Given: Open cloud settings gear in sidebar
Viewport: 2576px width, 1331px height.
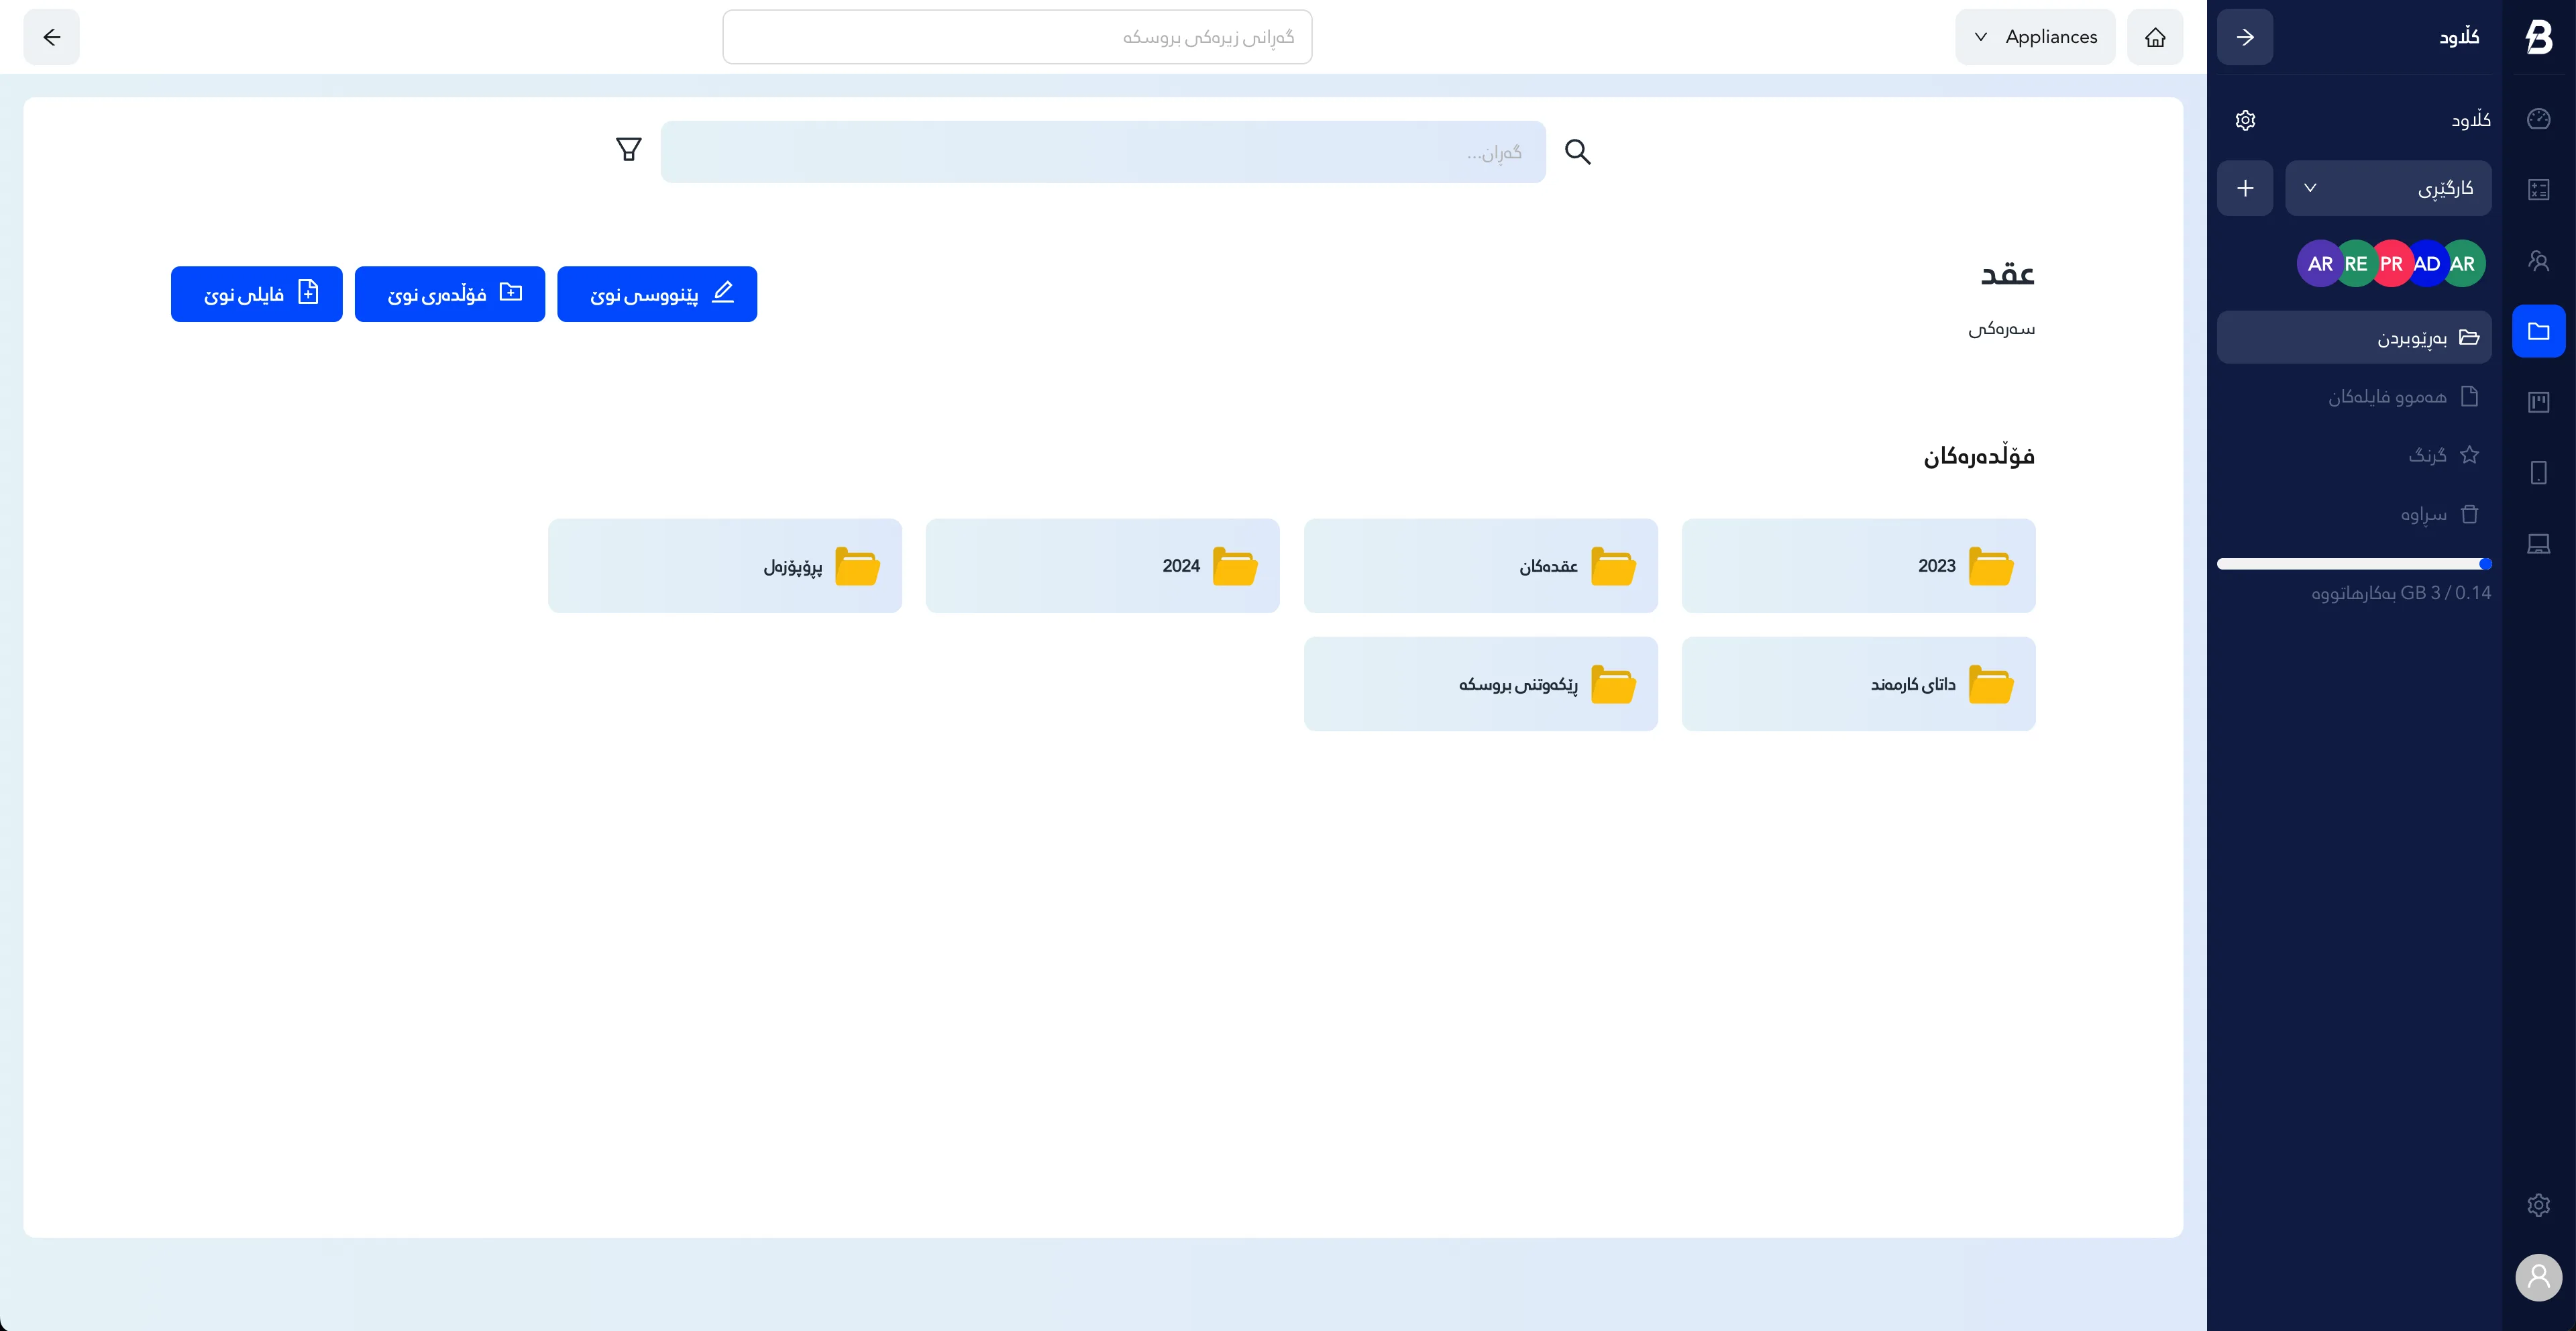Looking at the screenshot, I should click(2245, 120).
